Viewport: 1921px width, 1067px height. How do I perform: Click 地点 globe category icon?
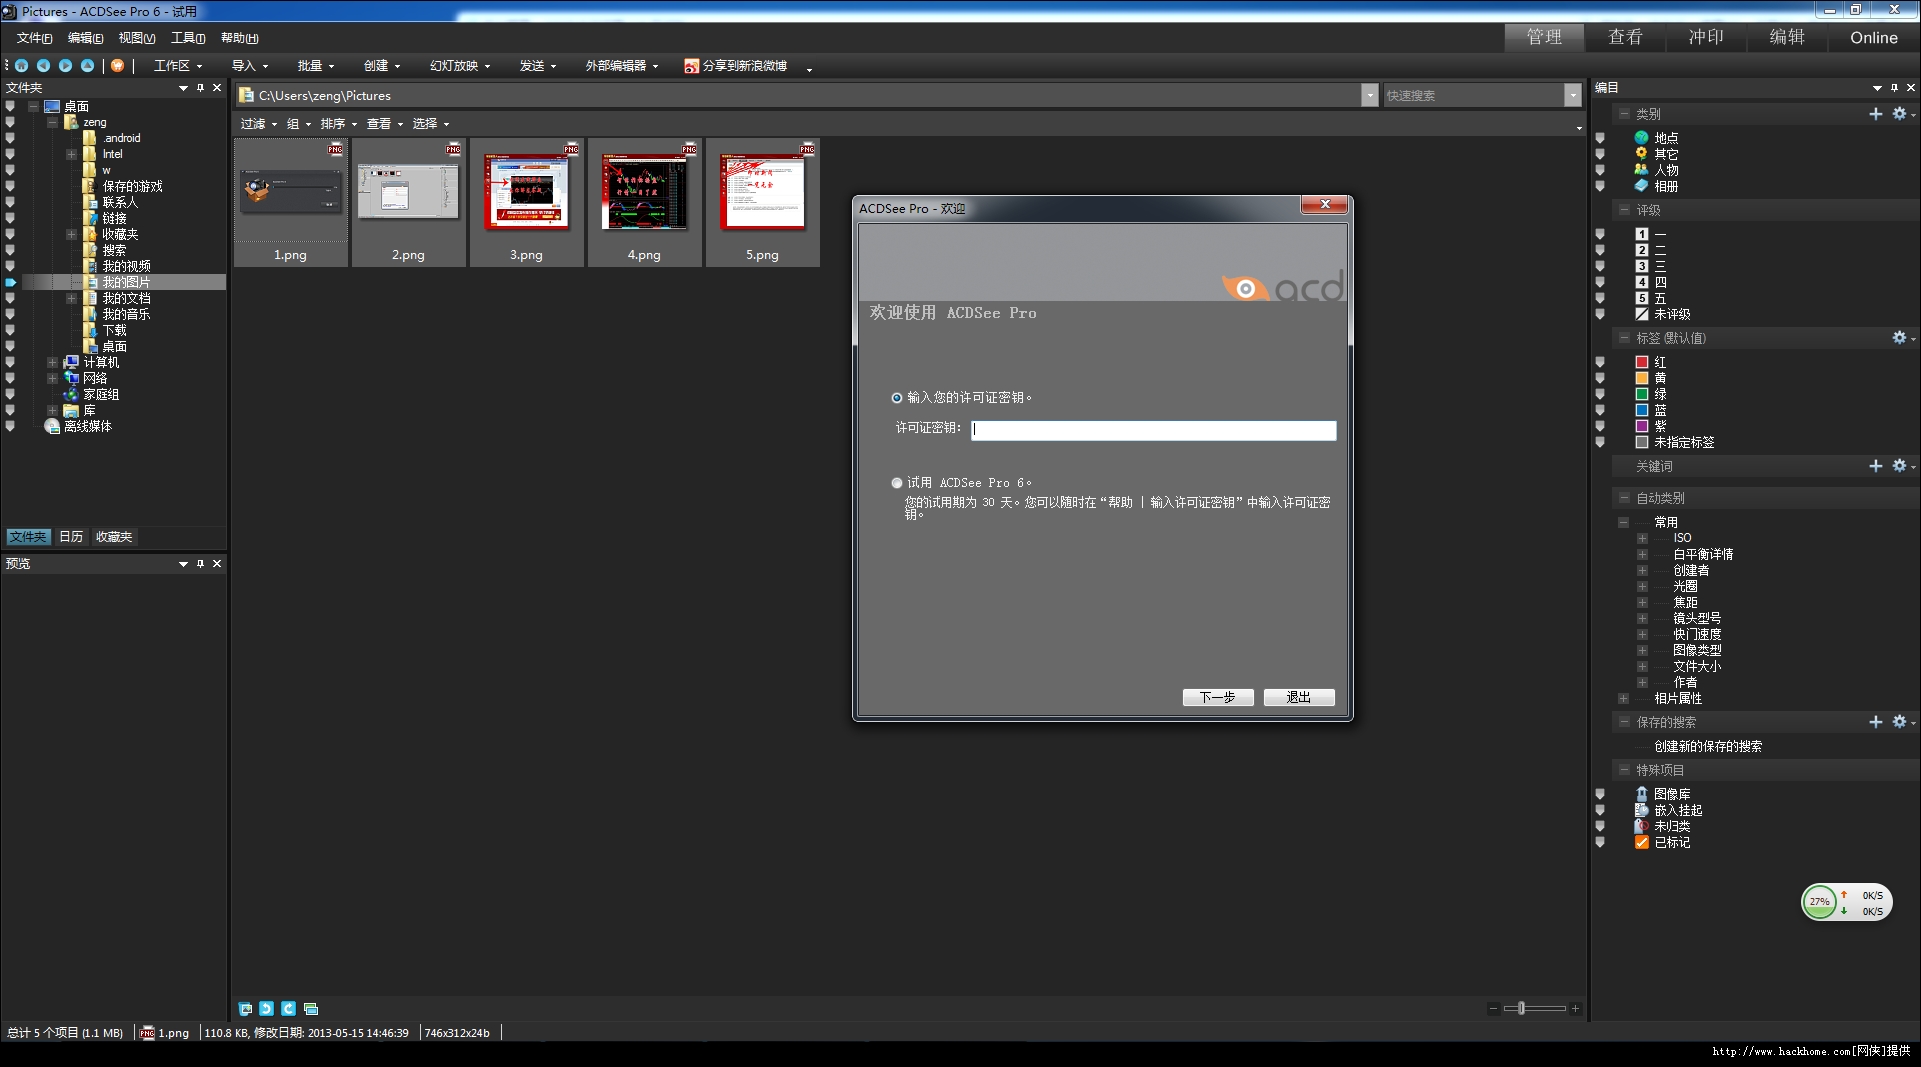(x=1641, y=138)
